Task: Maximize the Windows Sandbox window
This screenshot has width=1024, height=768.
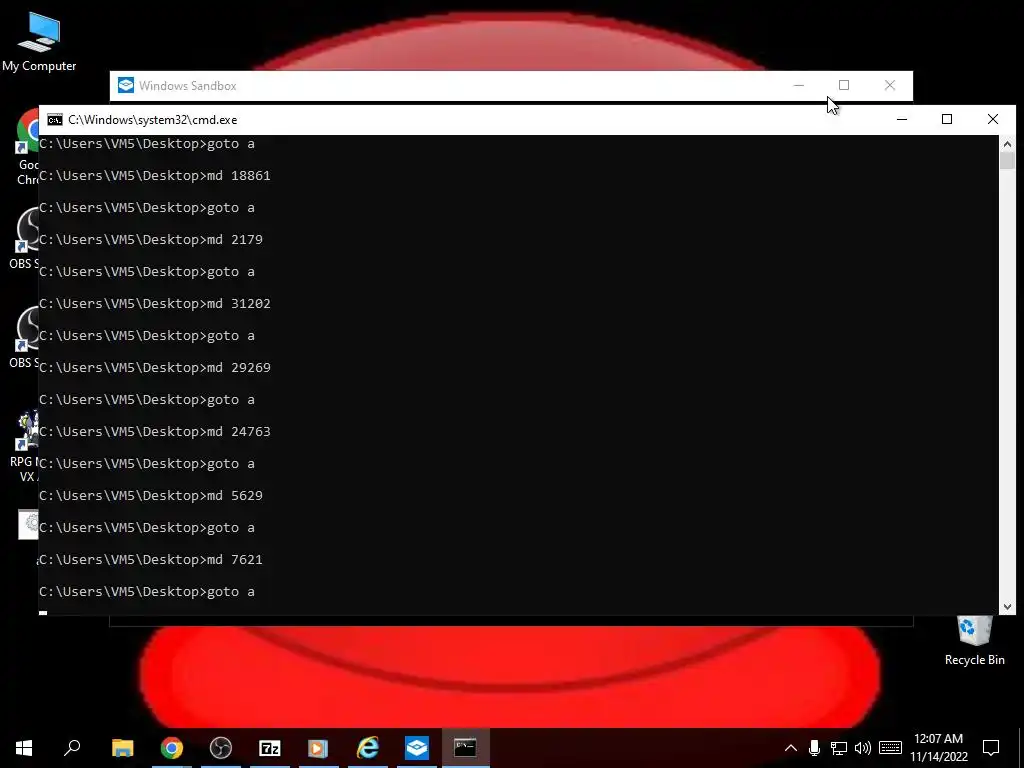Action: (844, 86)
